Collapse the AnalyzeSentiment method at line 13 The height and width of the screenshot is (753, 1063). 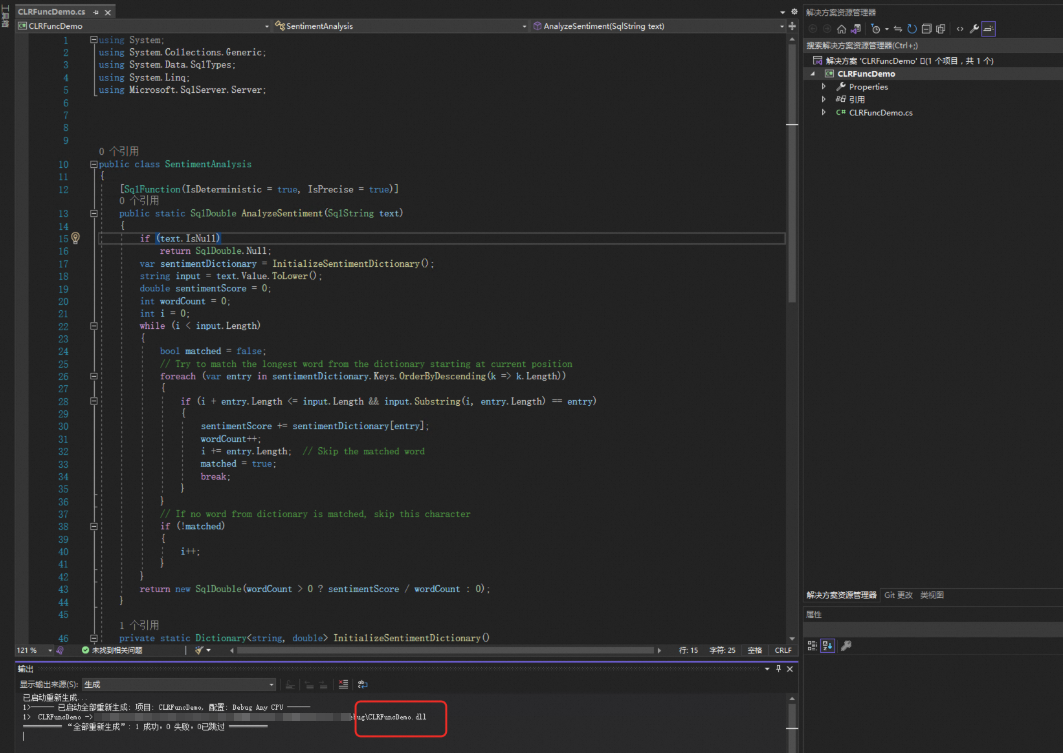click(94, 213)
